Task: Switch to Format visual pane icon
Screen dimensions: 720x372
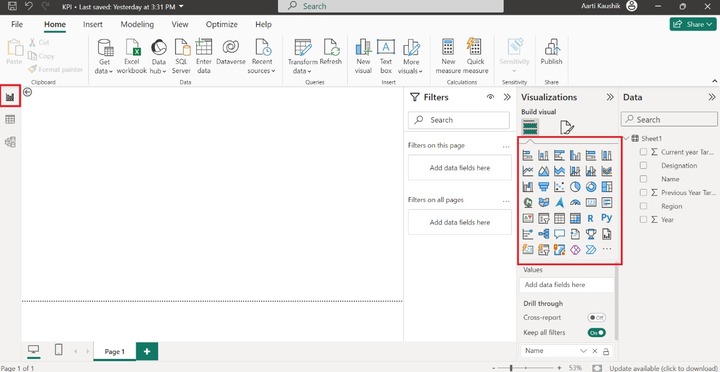Action: coord(567,127)
